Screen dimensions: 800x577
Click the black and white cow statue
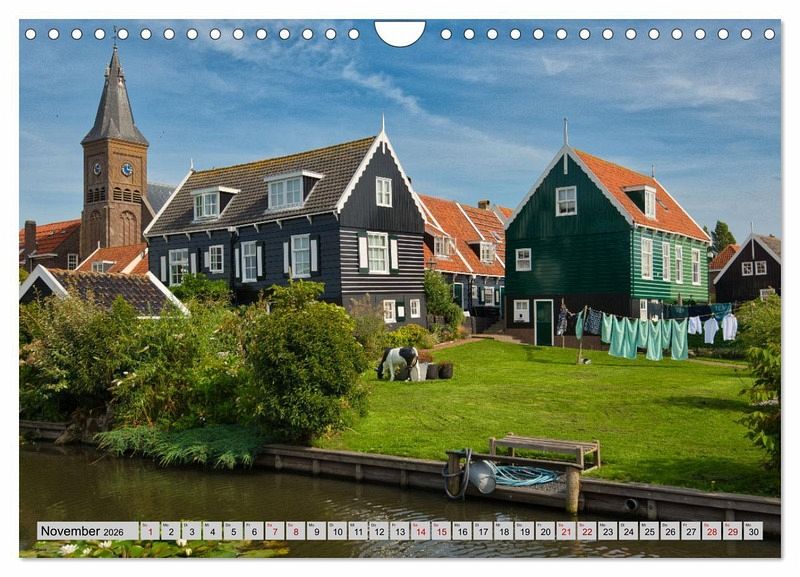pos(399,360)
